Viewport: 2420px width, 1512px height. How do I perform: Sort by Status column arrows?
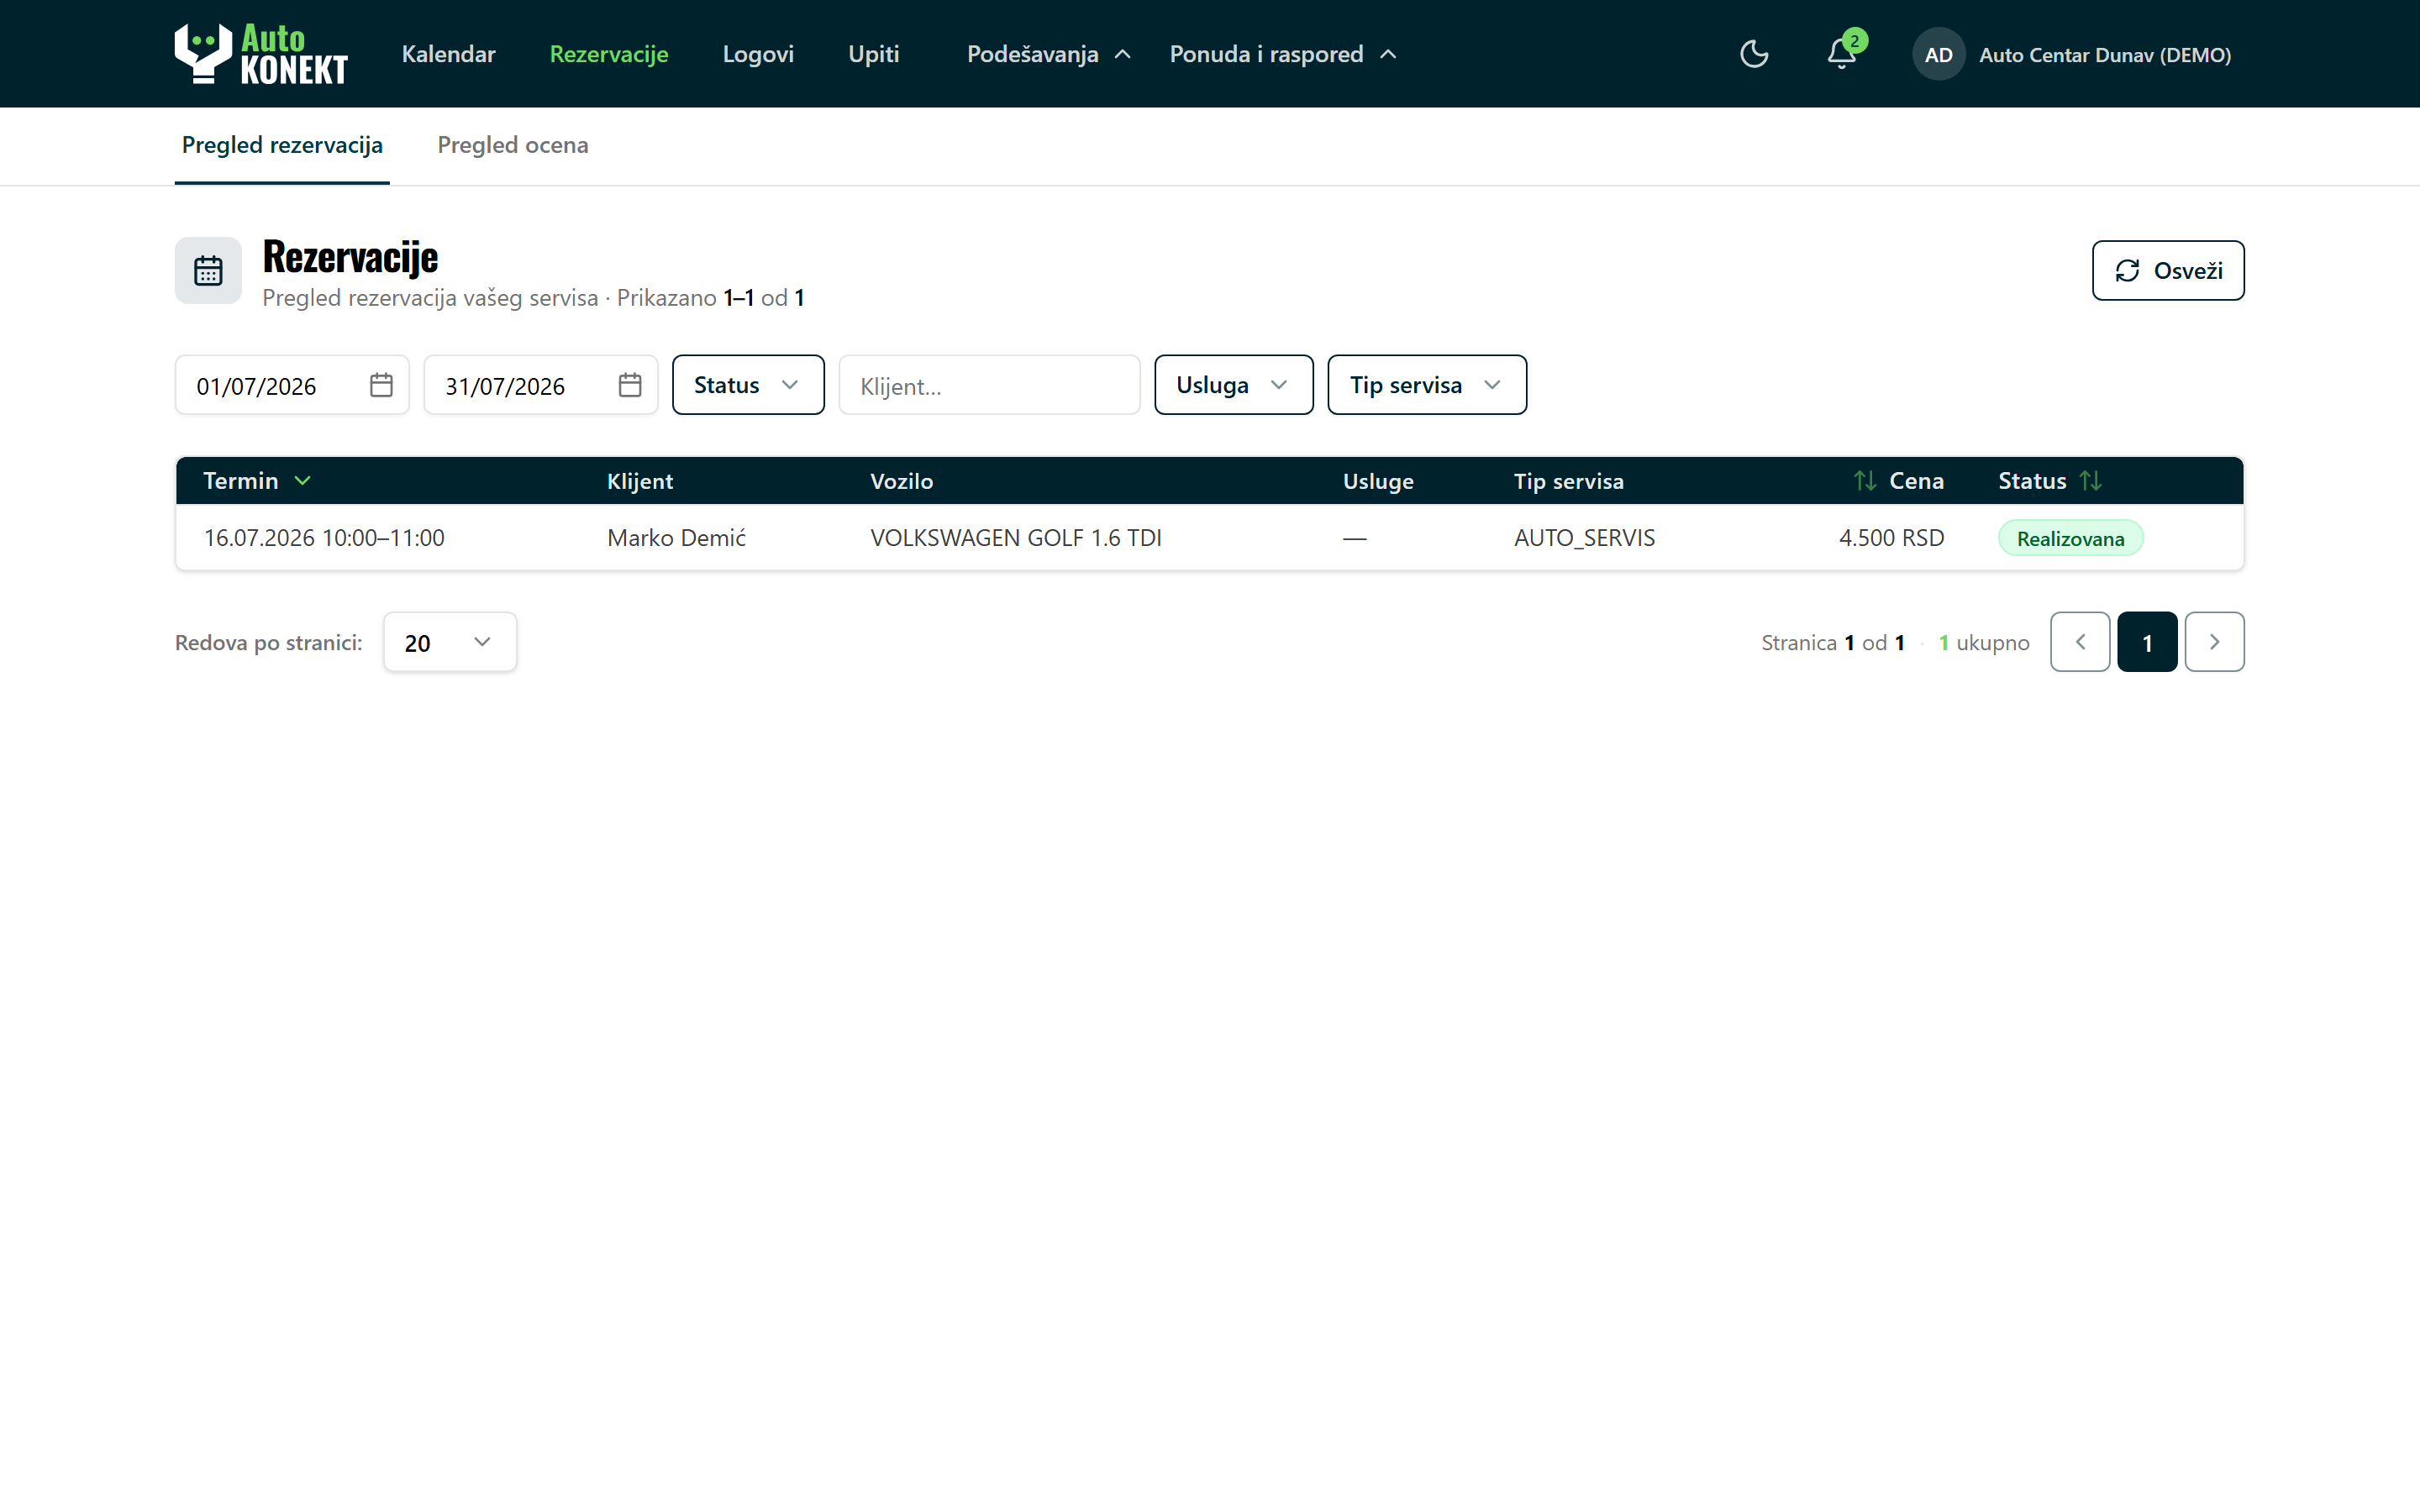click(x=2091, y=481)
